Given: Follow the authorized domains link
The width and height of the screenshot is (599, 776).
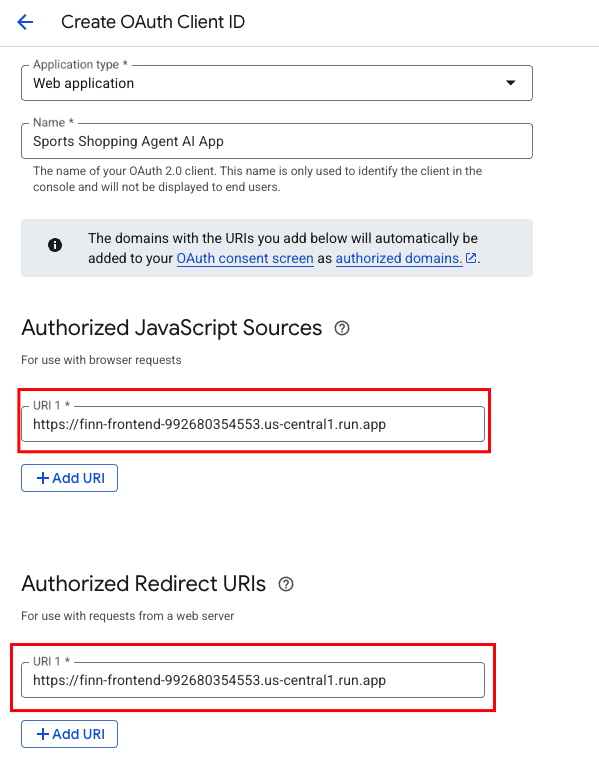Looking at the screenshot, I should [x=399, y=258].
